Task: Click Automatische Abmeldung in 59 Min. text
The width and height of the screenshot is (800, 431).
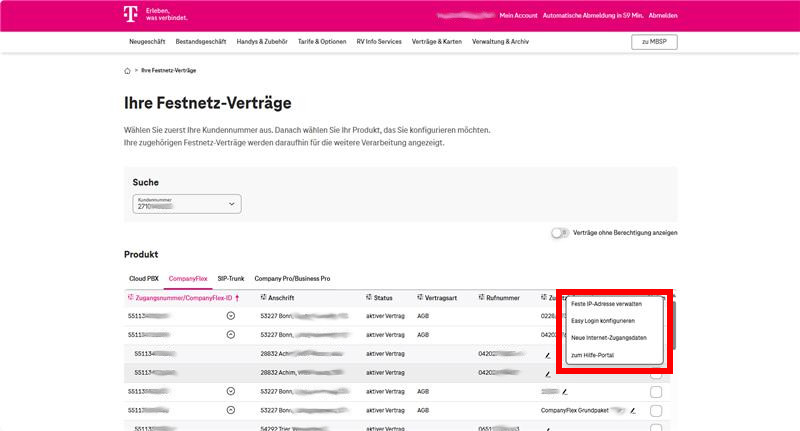Action: [592, 16]
